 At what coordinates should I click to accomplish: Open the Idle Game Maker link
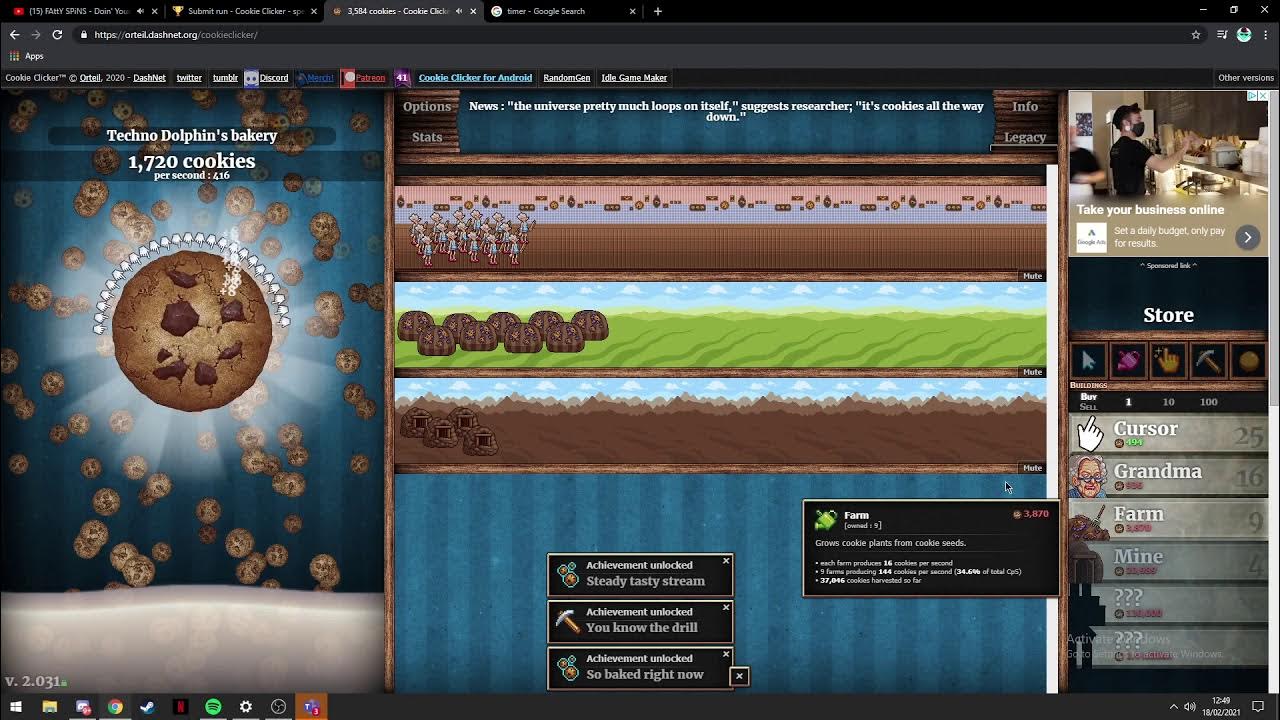pyautogui.click(x=634, y=78)
